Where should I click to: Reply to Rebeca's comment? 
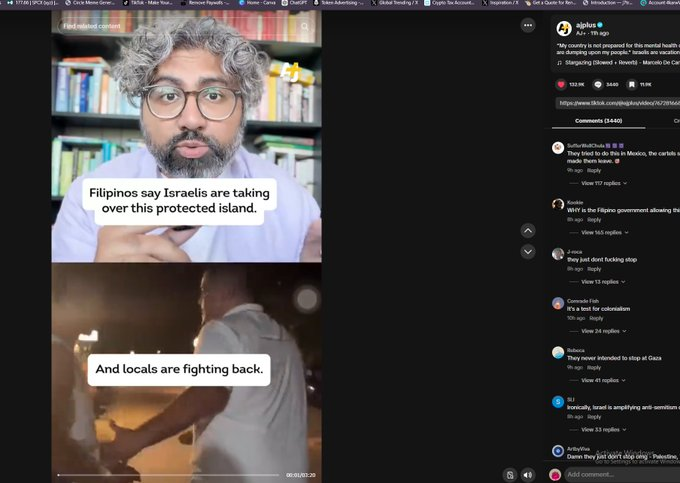pyautogui.click(x=594, y=368)
